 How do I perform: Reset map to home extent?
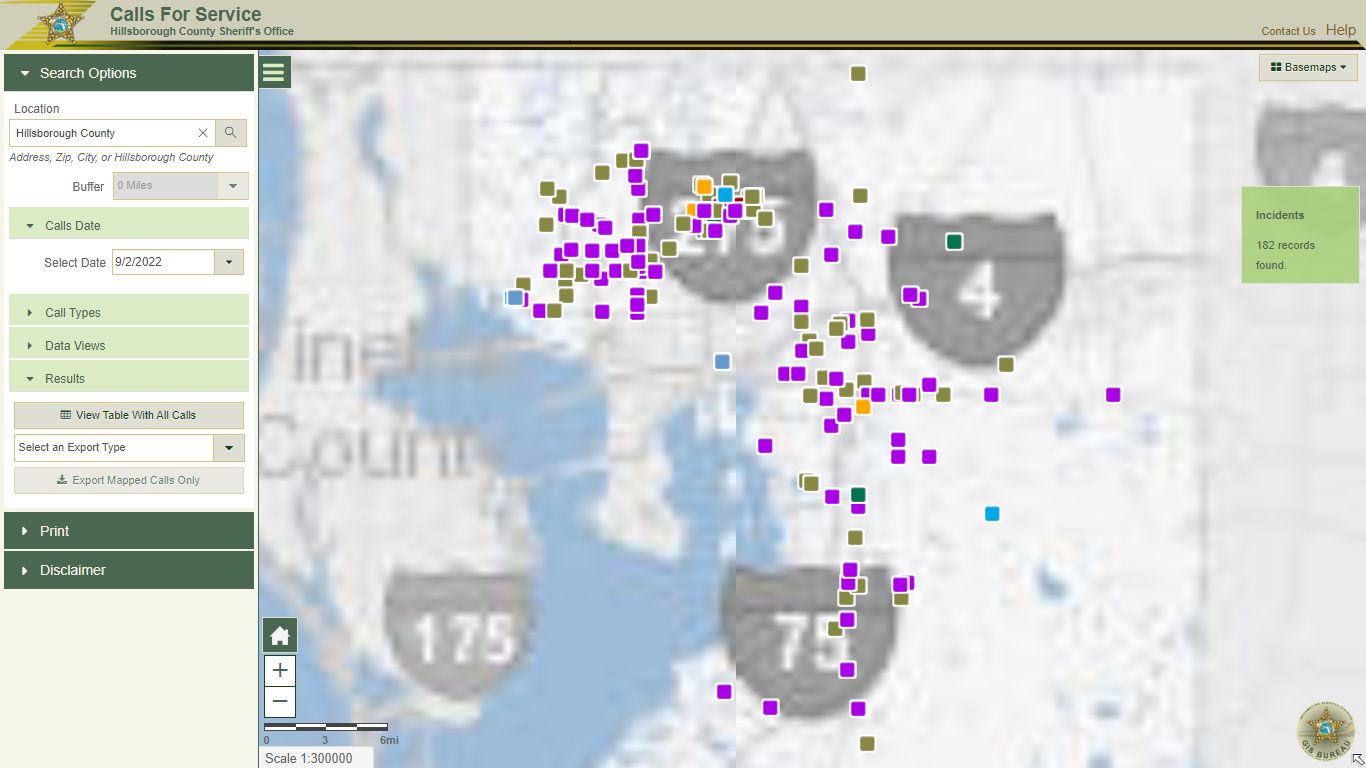(x=280, y=635)
